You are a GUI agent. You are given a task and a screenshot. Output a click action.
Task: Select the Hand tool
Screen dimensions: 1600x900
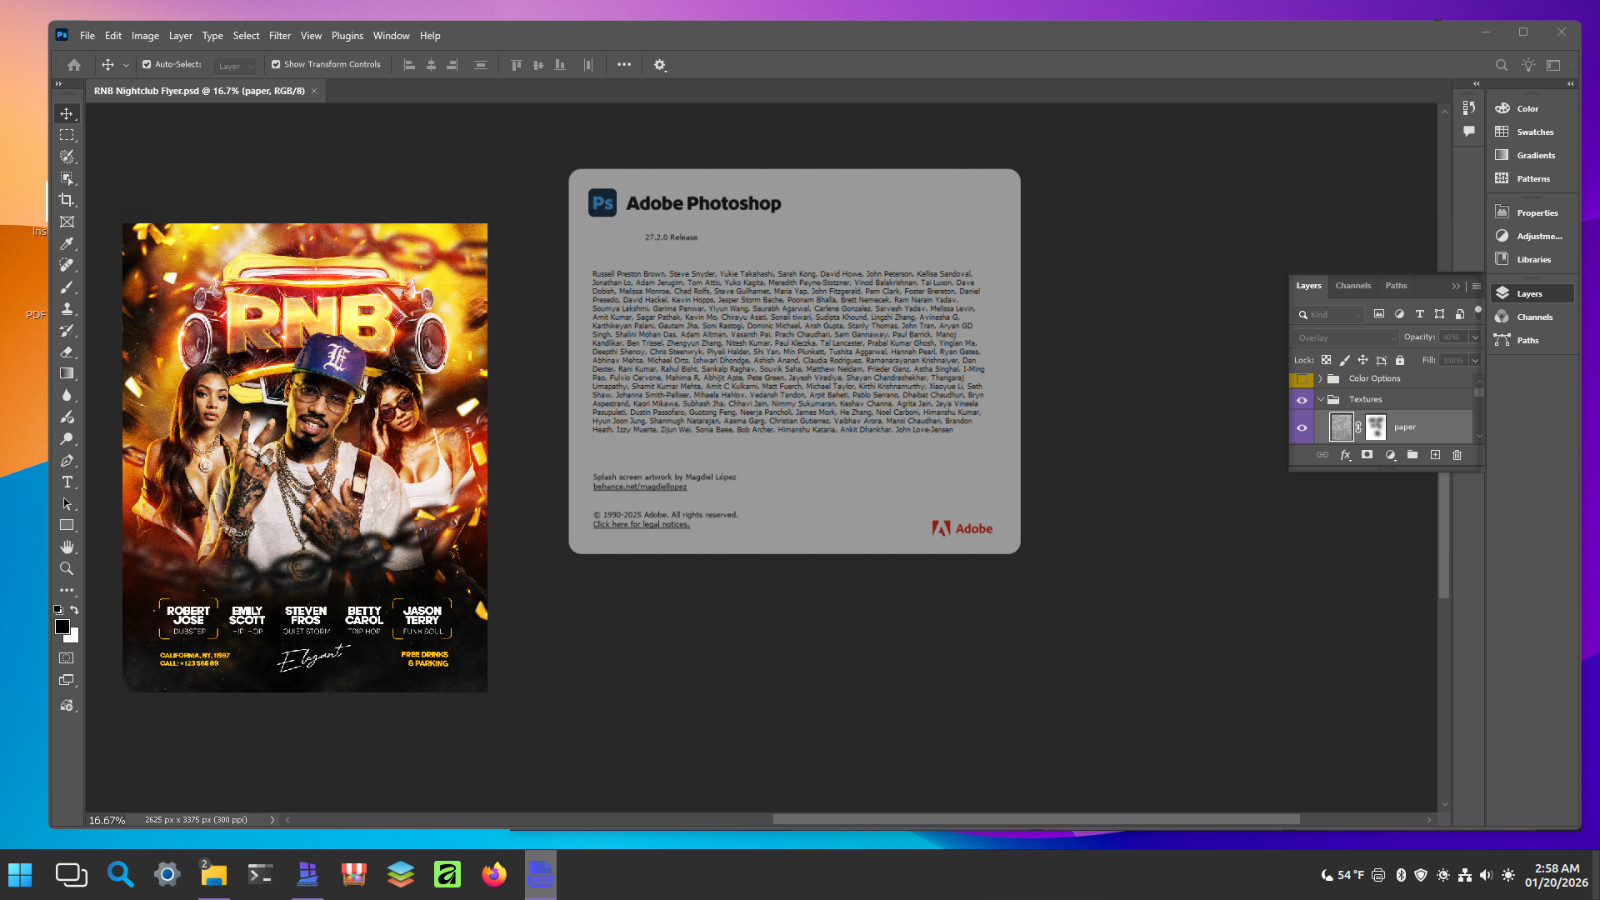[x=67, y=547]
